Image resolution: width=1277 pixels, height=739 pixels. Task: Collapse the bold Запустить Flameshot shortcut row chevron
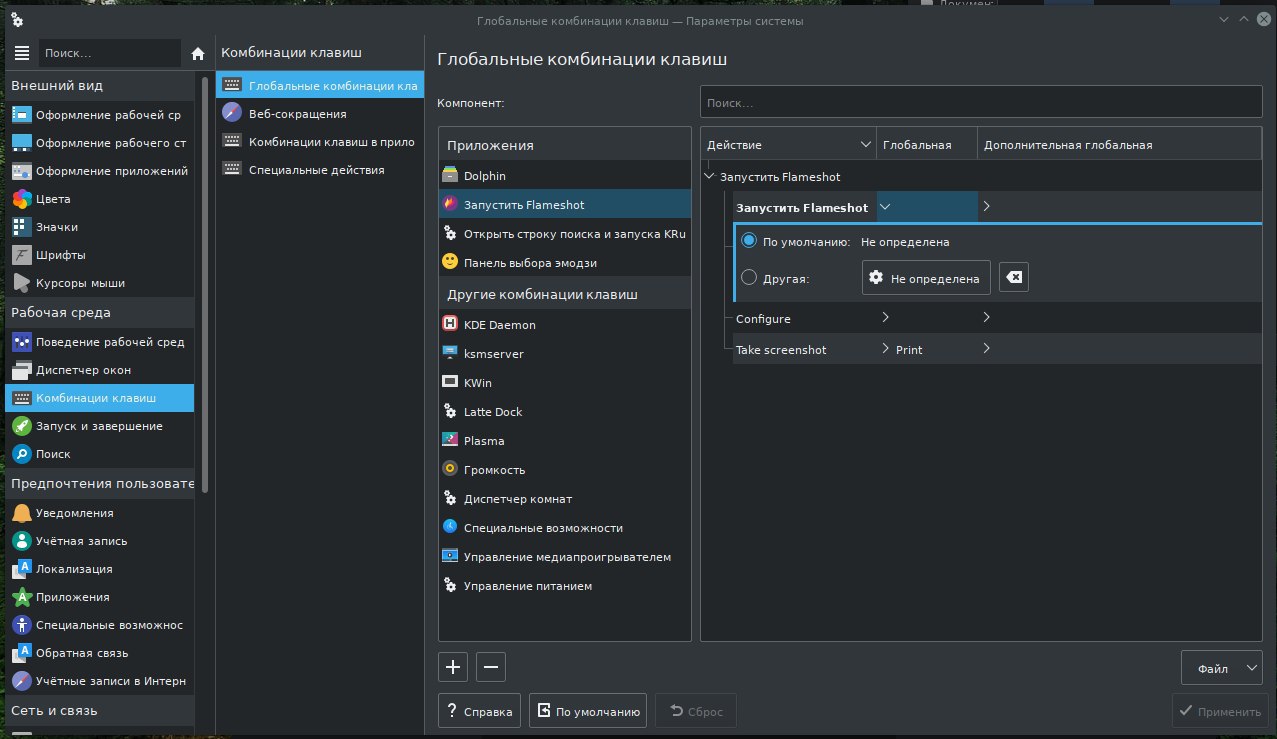point(885,207)
